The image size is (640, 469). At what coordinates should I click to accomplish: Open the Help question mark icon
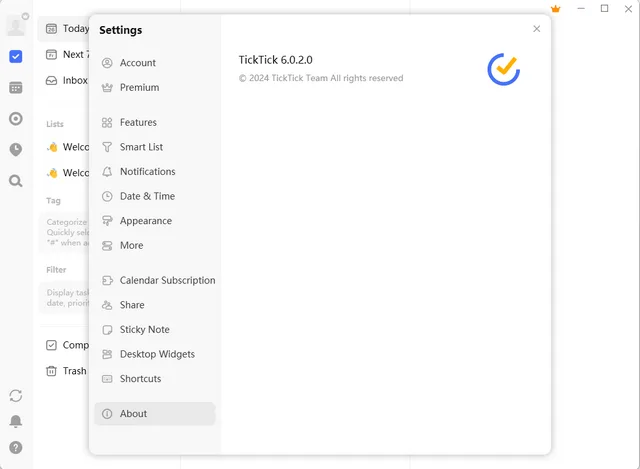[16, 447]
